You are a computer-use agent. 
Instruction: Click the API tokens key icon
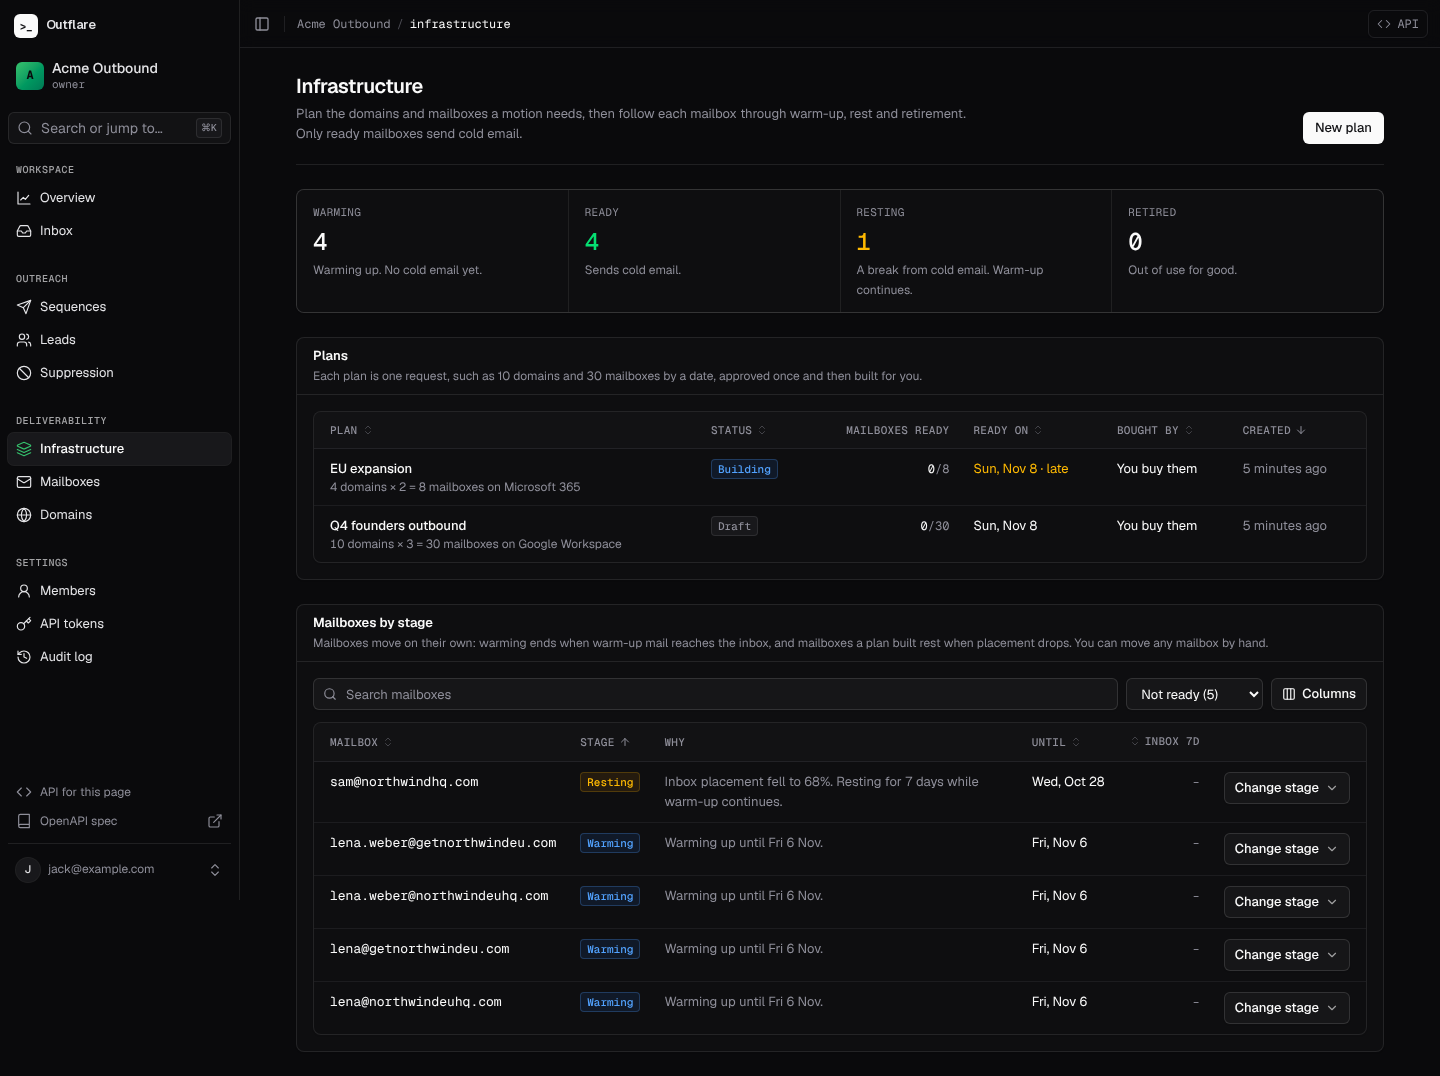(24, 624)
